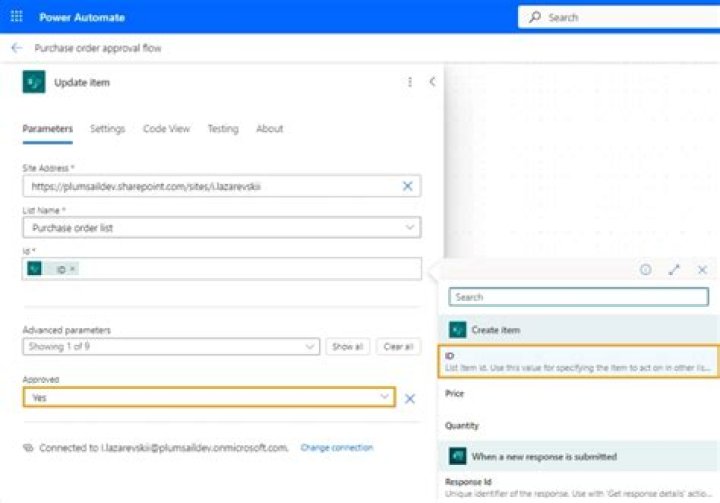Remove the Approved parameter
This screenshot has width=720, height=503.
click(x=410, y=398)
